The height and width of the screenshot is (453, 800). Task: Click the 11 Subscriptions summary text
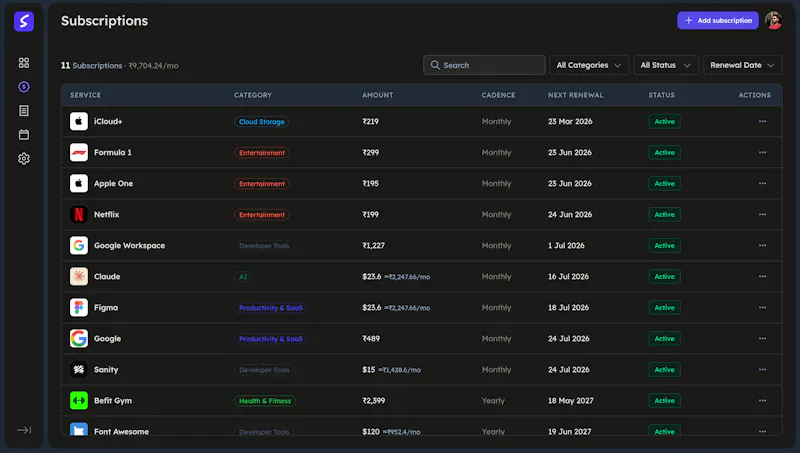tap(91, 66)
